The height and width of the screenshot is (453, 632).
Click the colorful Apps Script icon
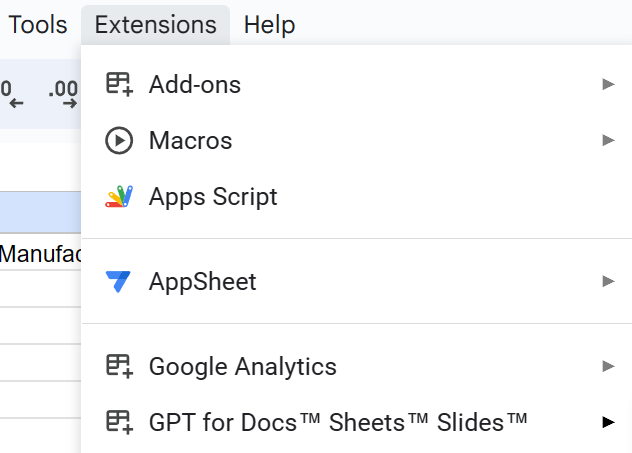coord(119,197)
